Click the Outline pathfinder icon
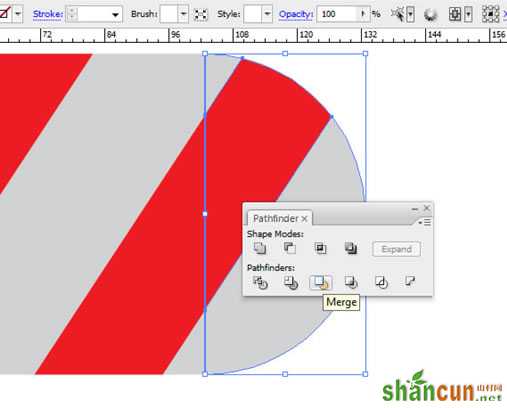 381,282
